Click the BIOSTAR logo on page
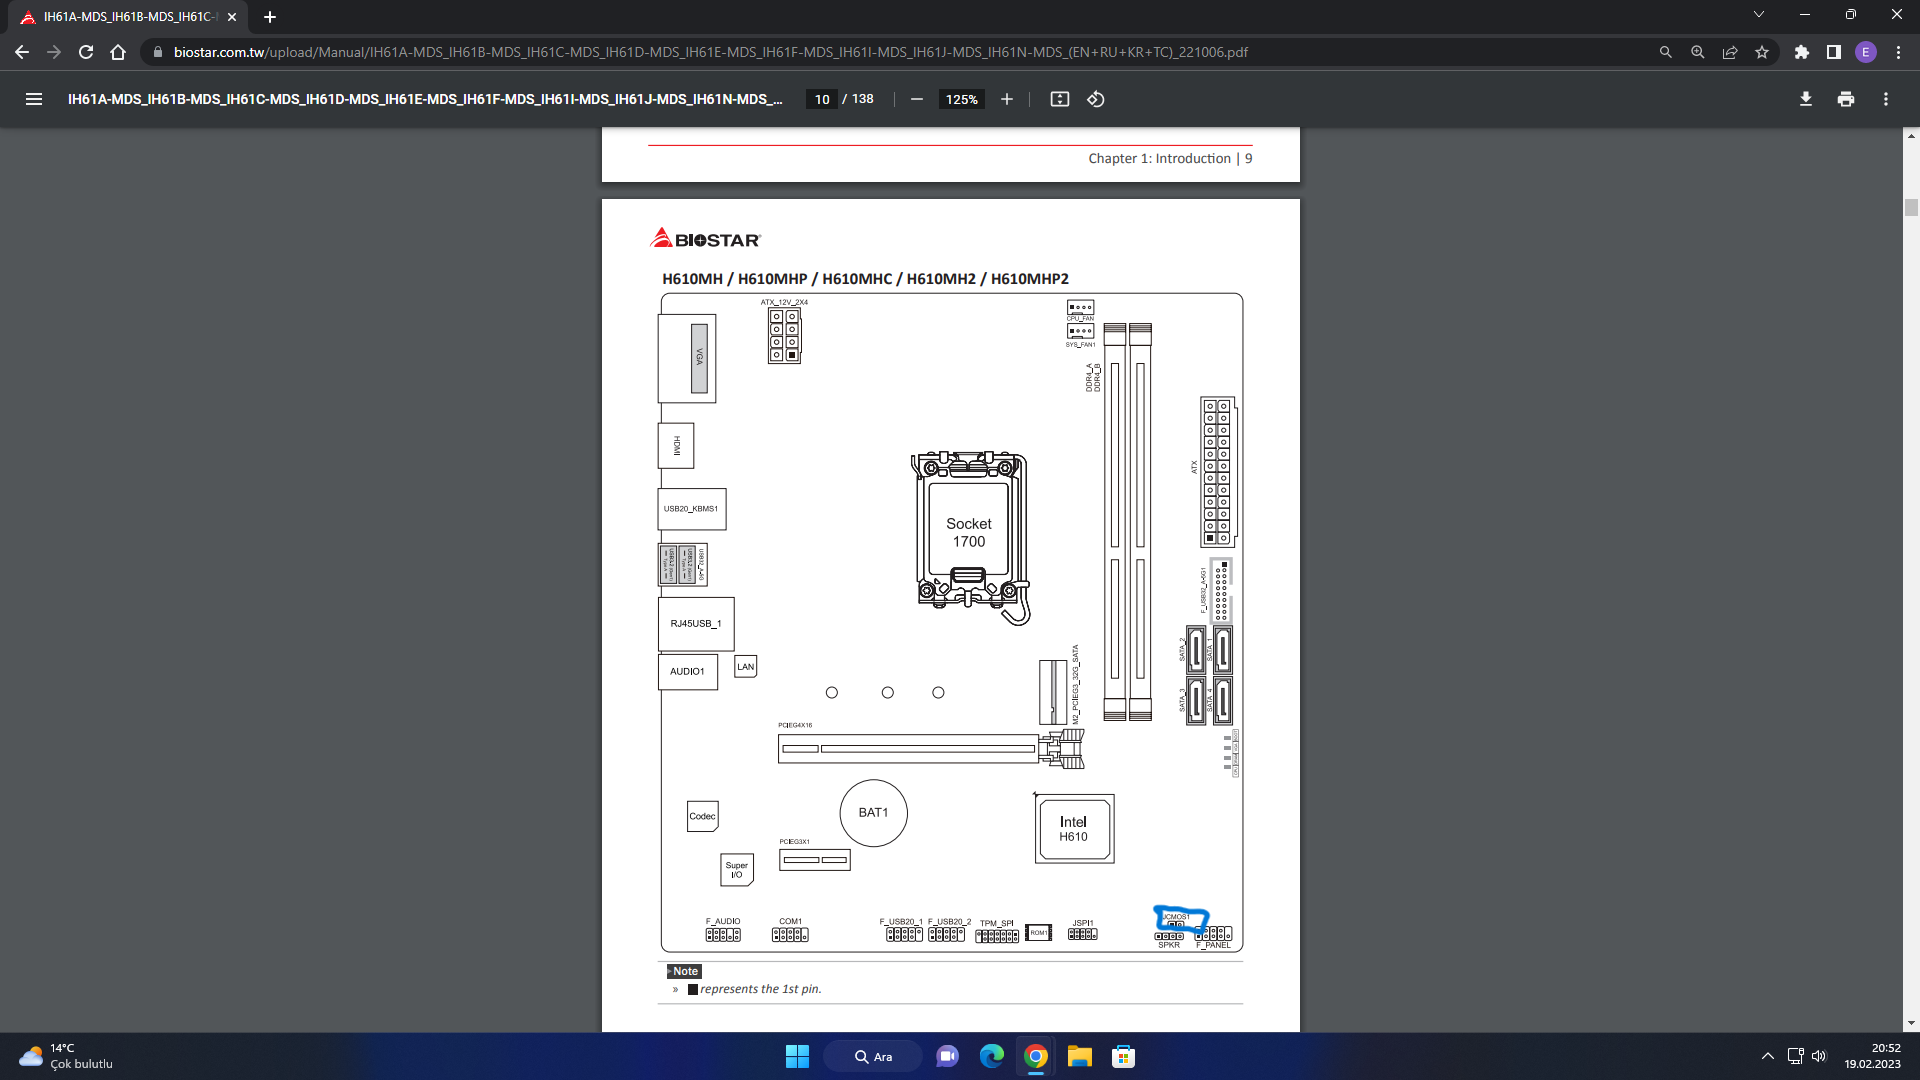Image resolution: width=1920 pixels, height=1080 pixels. pyautogui.click(x=706, y=238)
